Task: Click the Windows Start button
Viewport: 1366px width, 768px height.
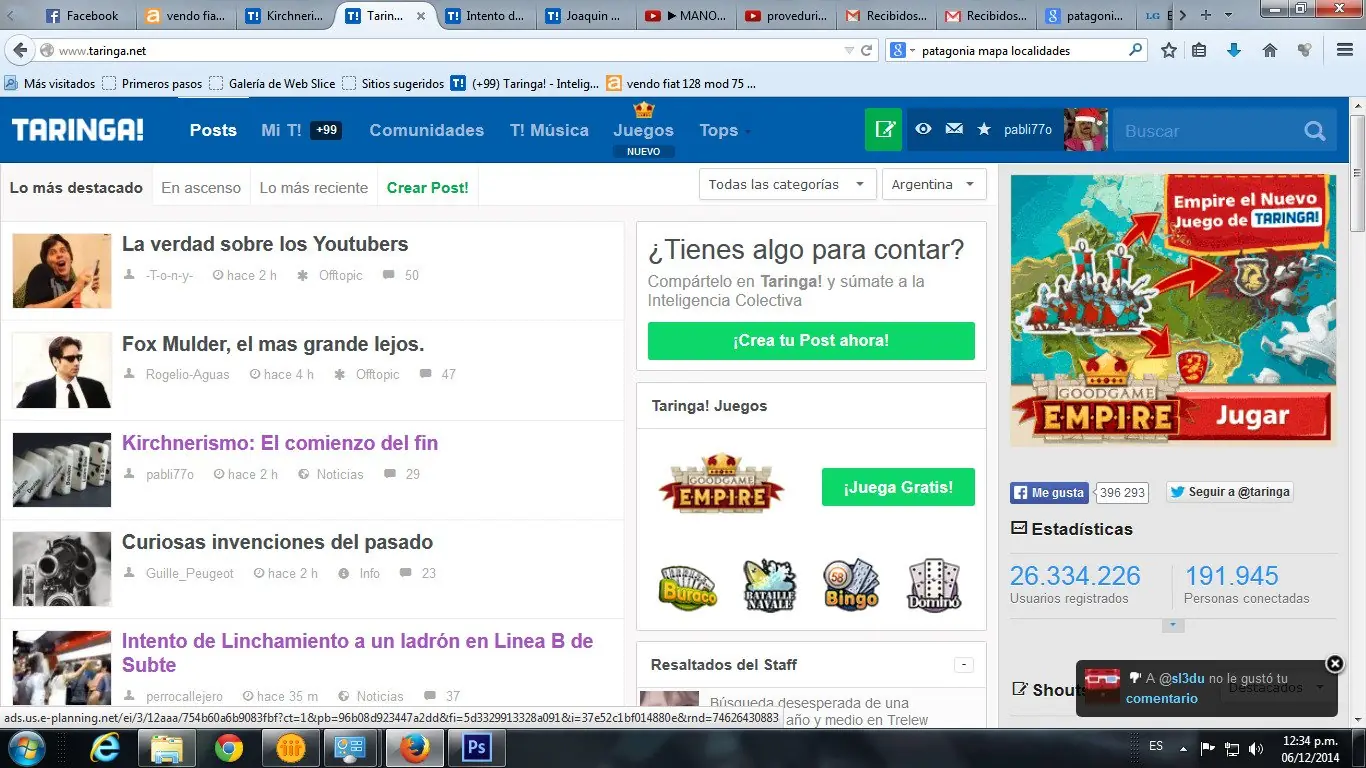Action: coord(27,748)
